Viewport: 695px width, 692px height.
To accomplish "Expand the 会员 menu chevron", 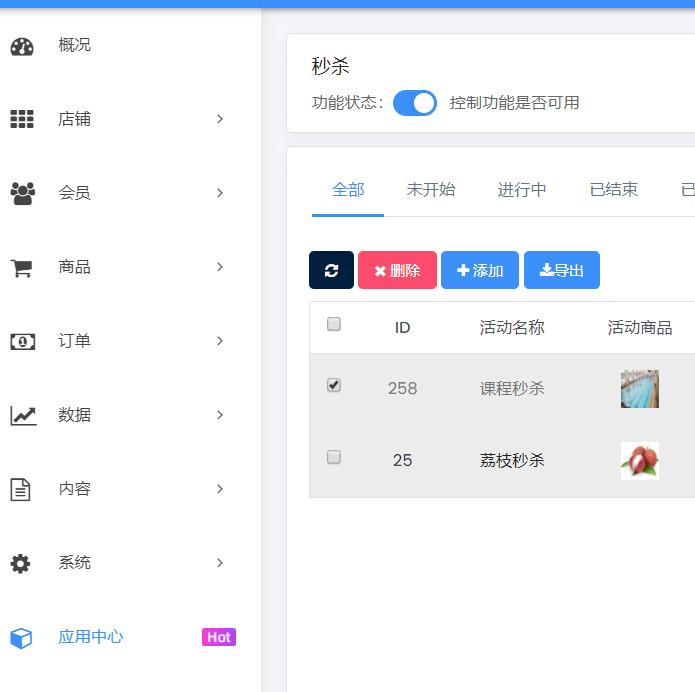I will tap(220, 193).
